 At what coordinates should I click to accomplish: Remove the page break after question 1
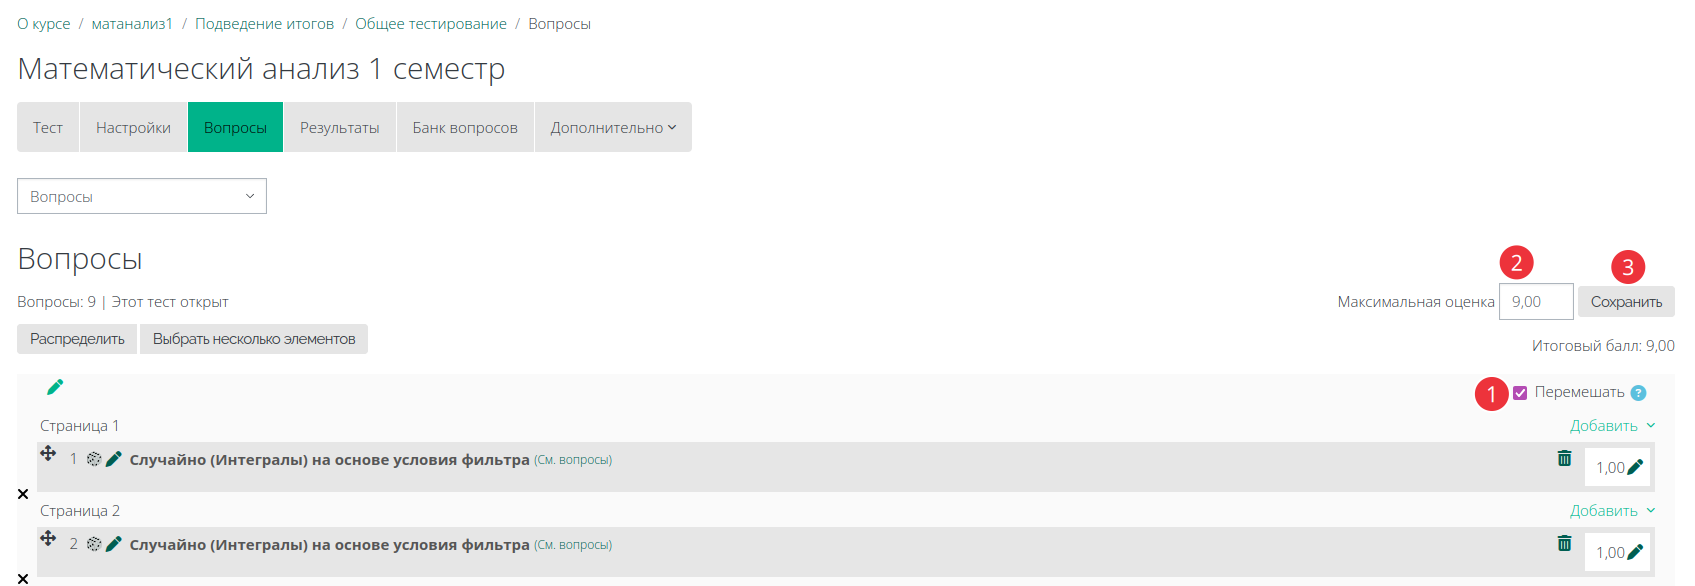[x=23, y=494]
